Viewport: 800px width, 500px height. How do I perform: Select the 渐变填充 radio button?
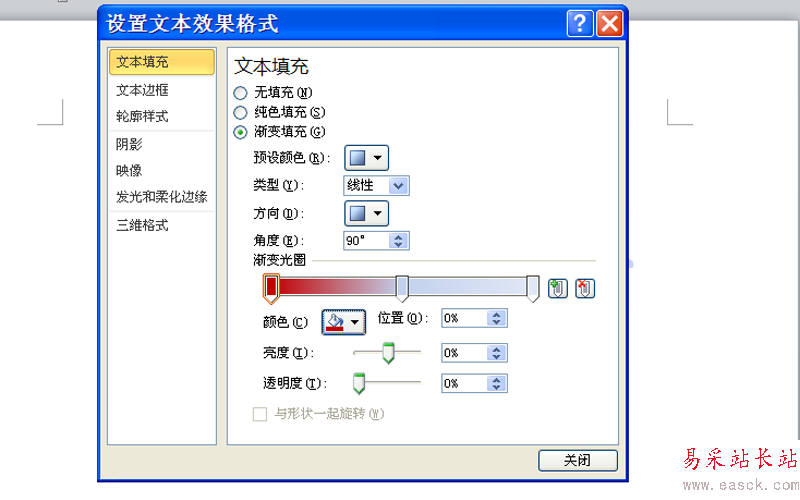(x=240, y=132)
